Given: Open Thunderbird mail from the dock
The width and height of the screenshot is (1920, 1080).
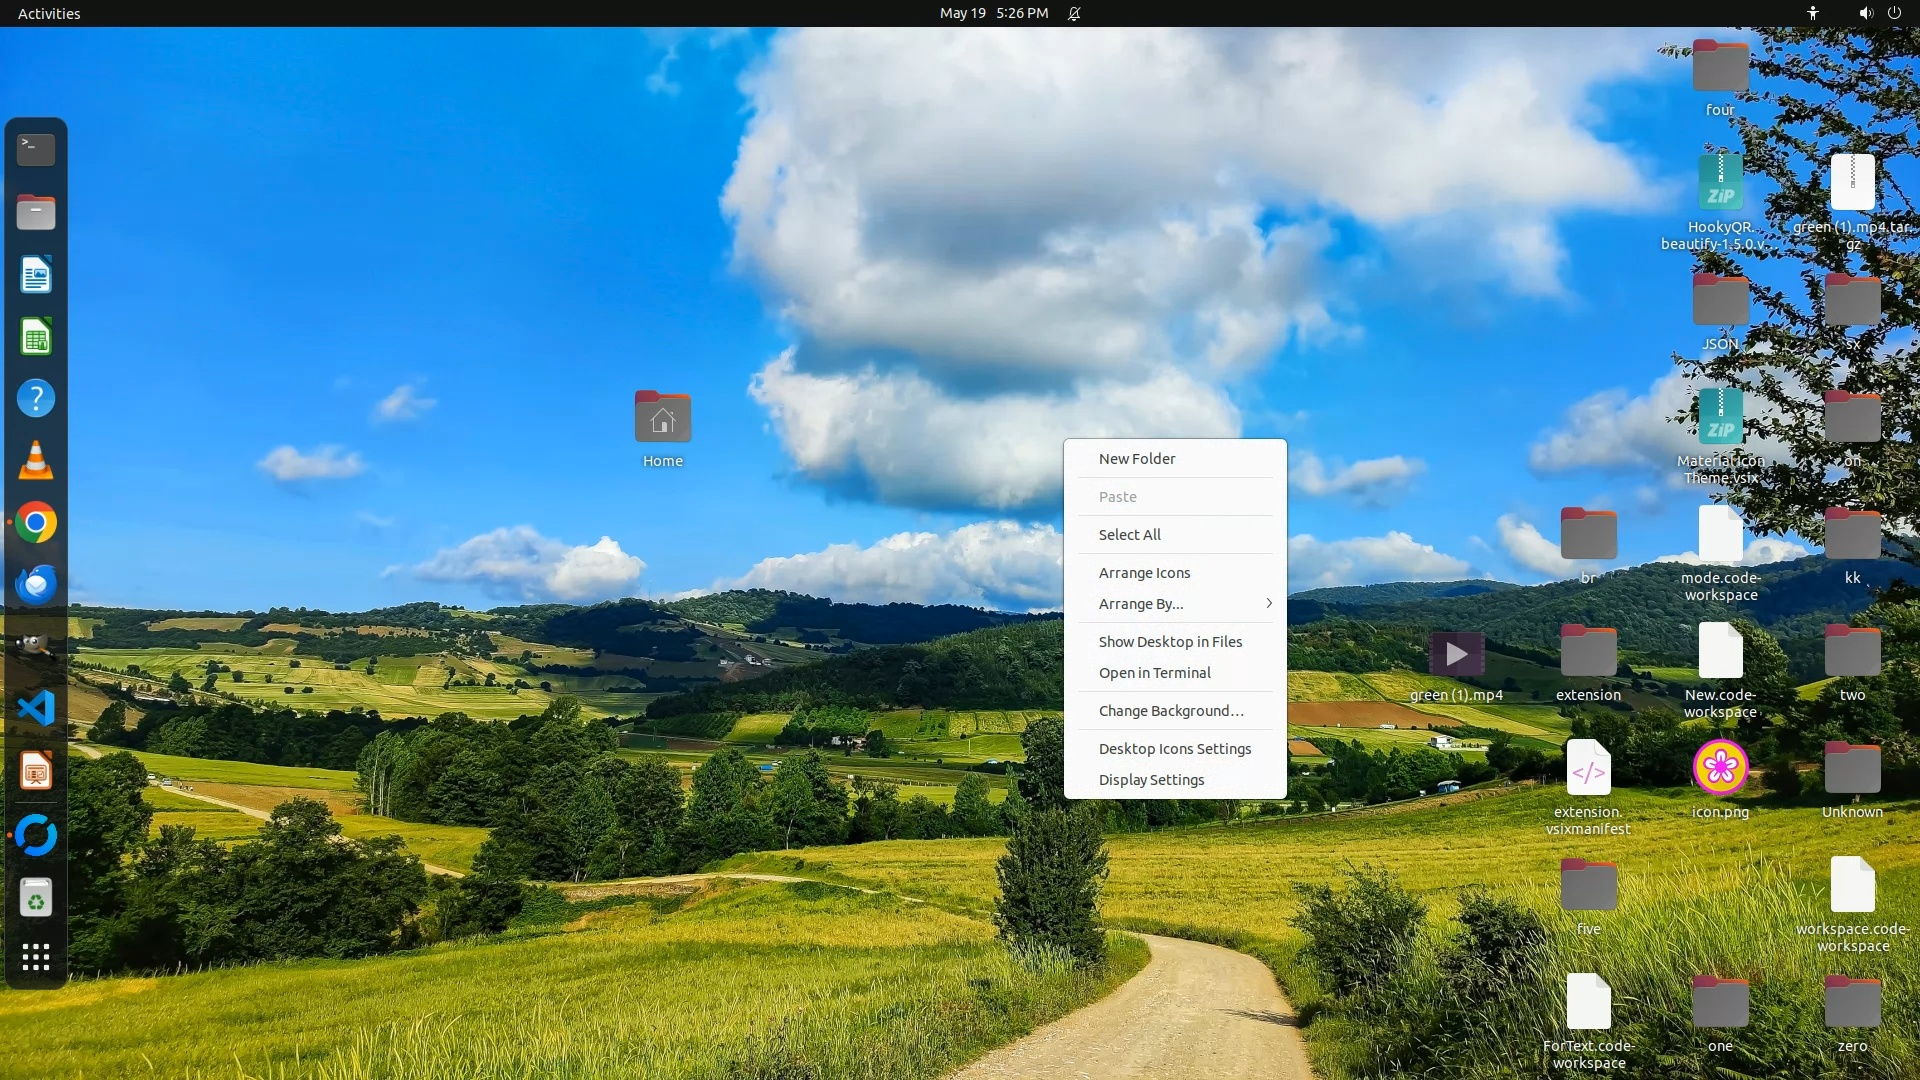Looking at the screenshot, I should pyautogui.click(x=36, y=585).
